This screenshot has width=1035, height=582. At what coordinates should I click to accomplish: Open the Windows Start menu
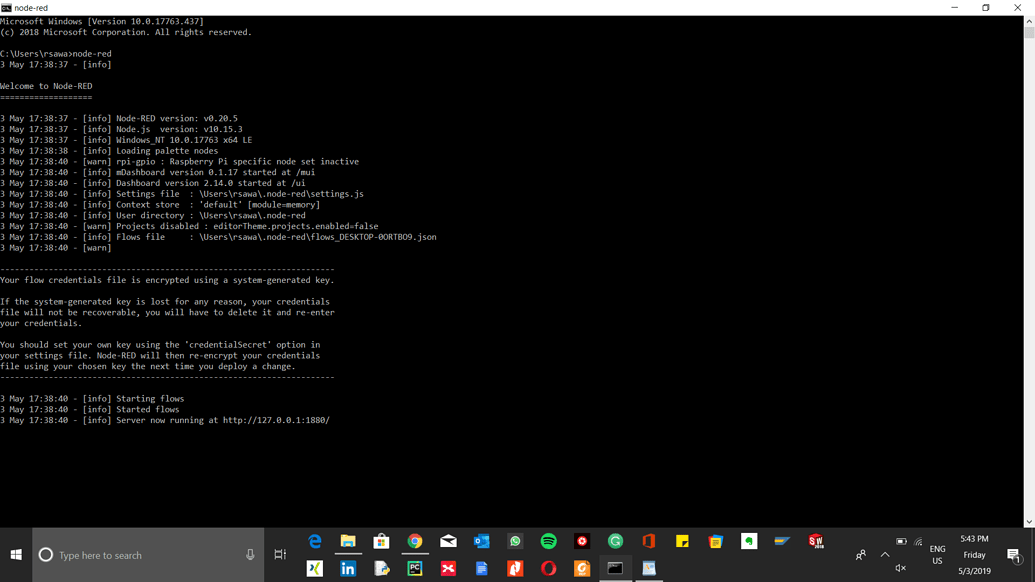tap(15, 555)
